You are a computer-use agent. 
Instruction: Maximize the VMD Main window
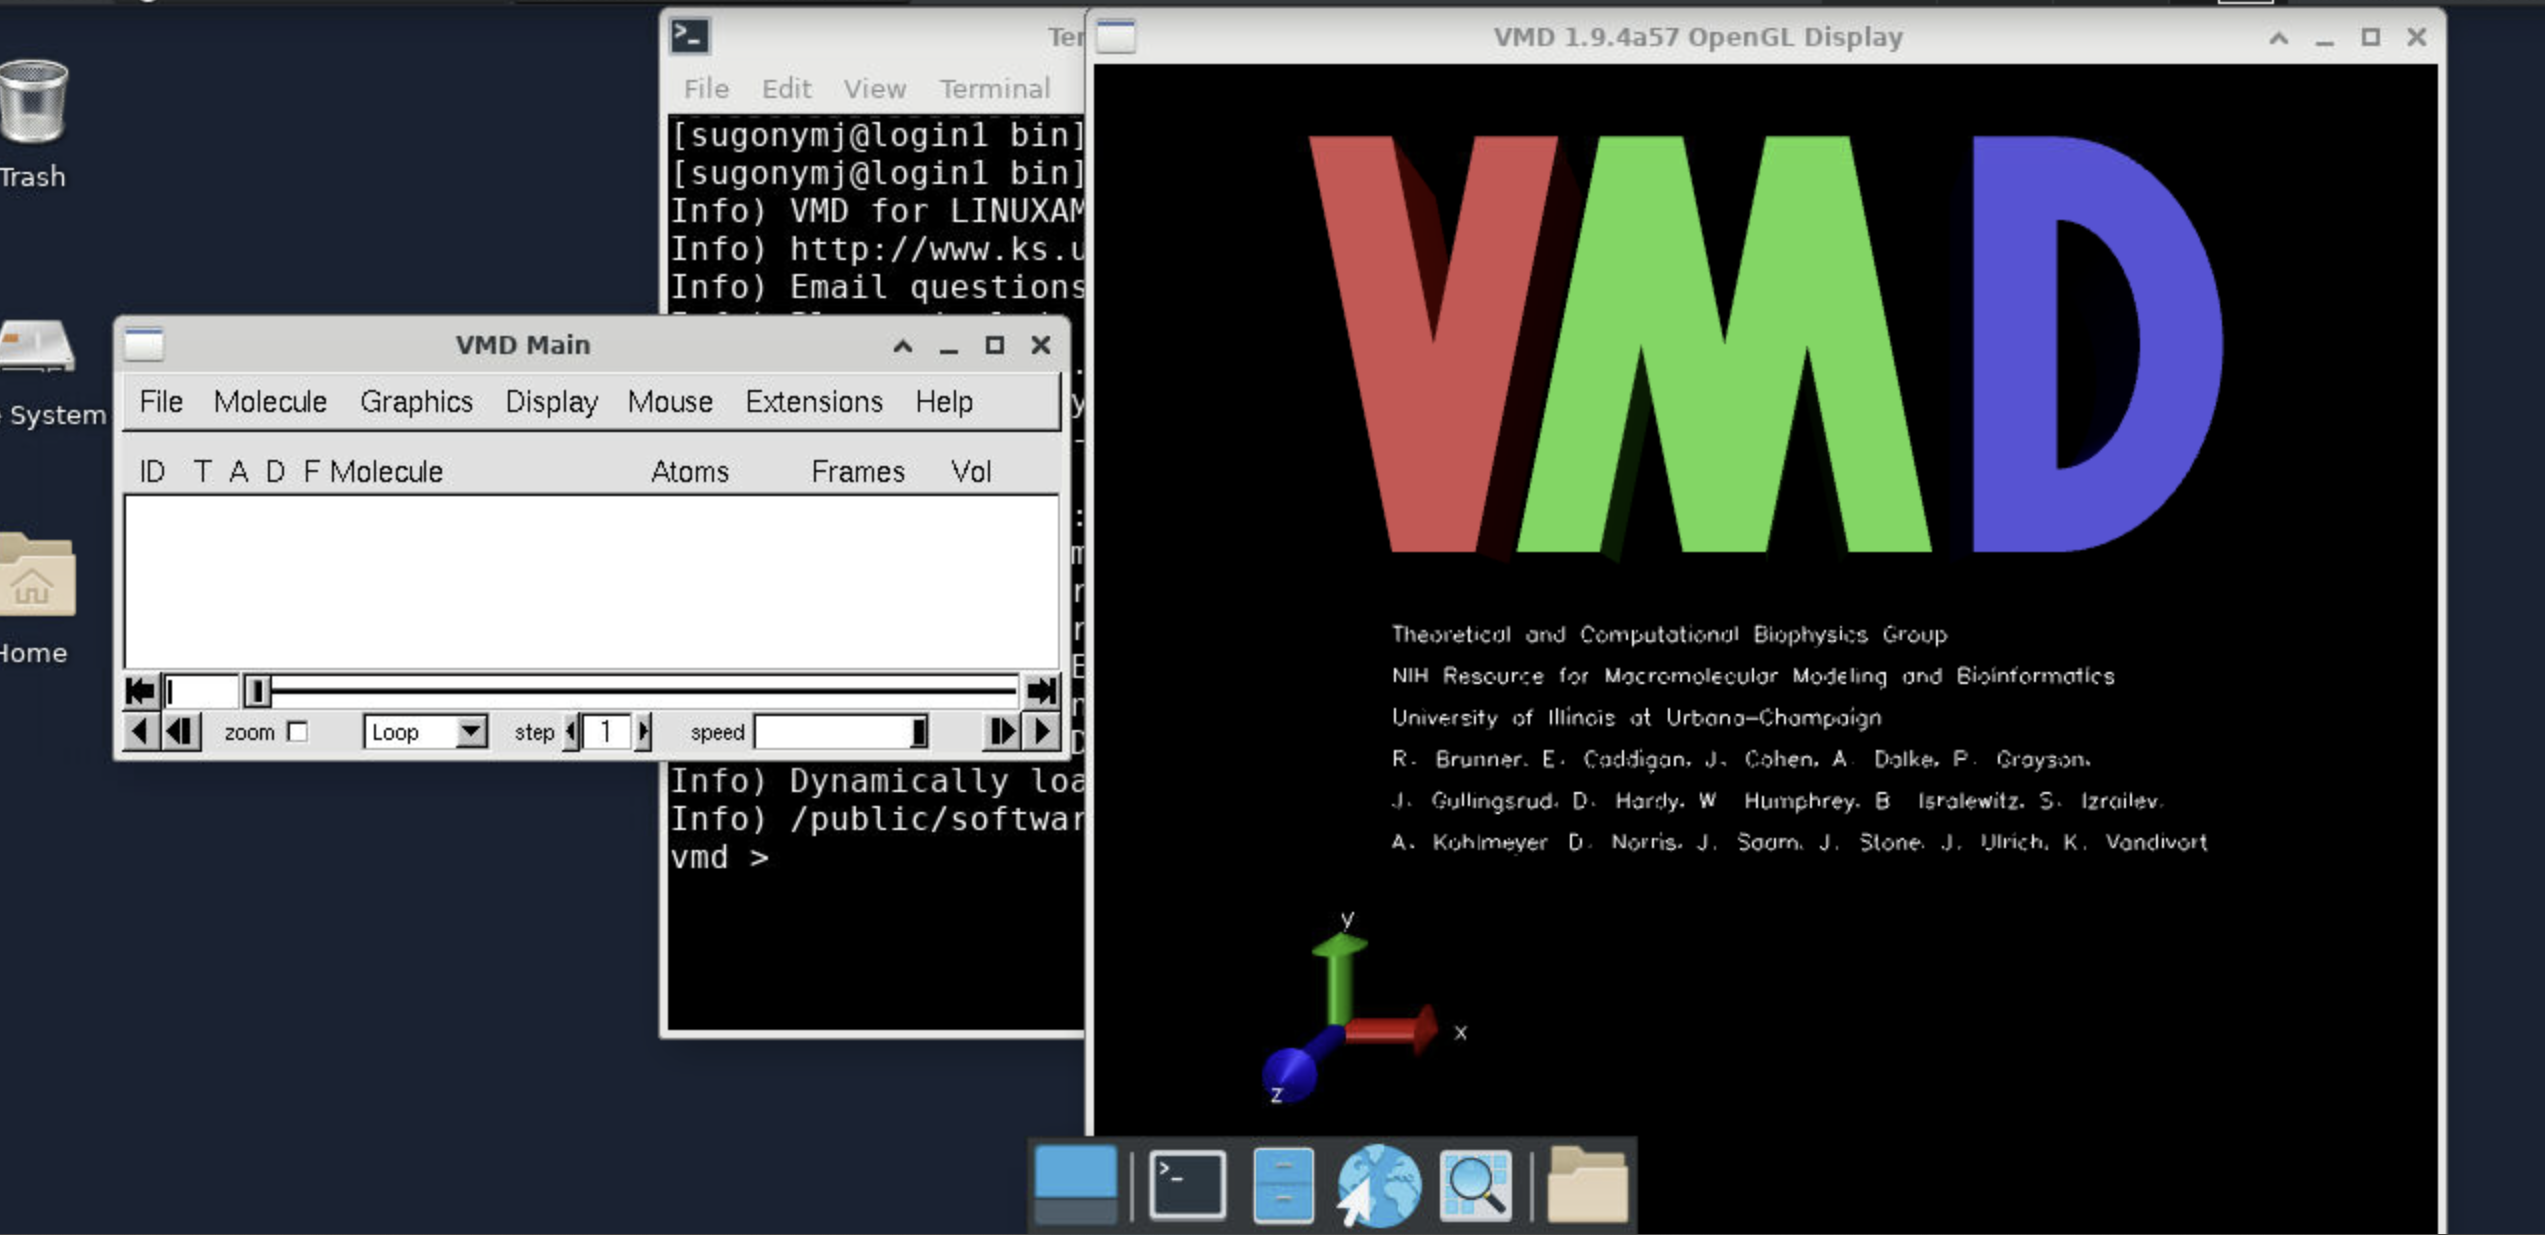click(x=994, y=345)
